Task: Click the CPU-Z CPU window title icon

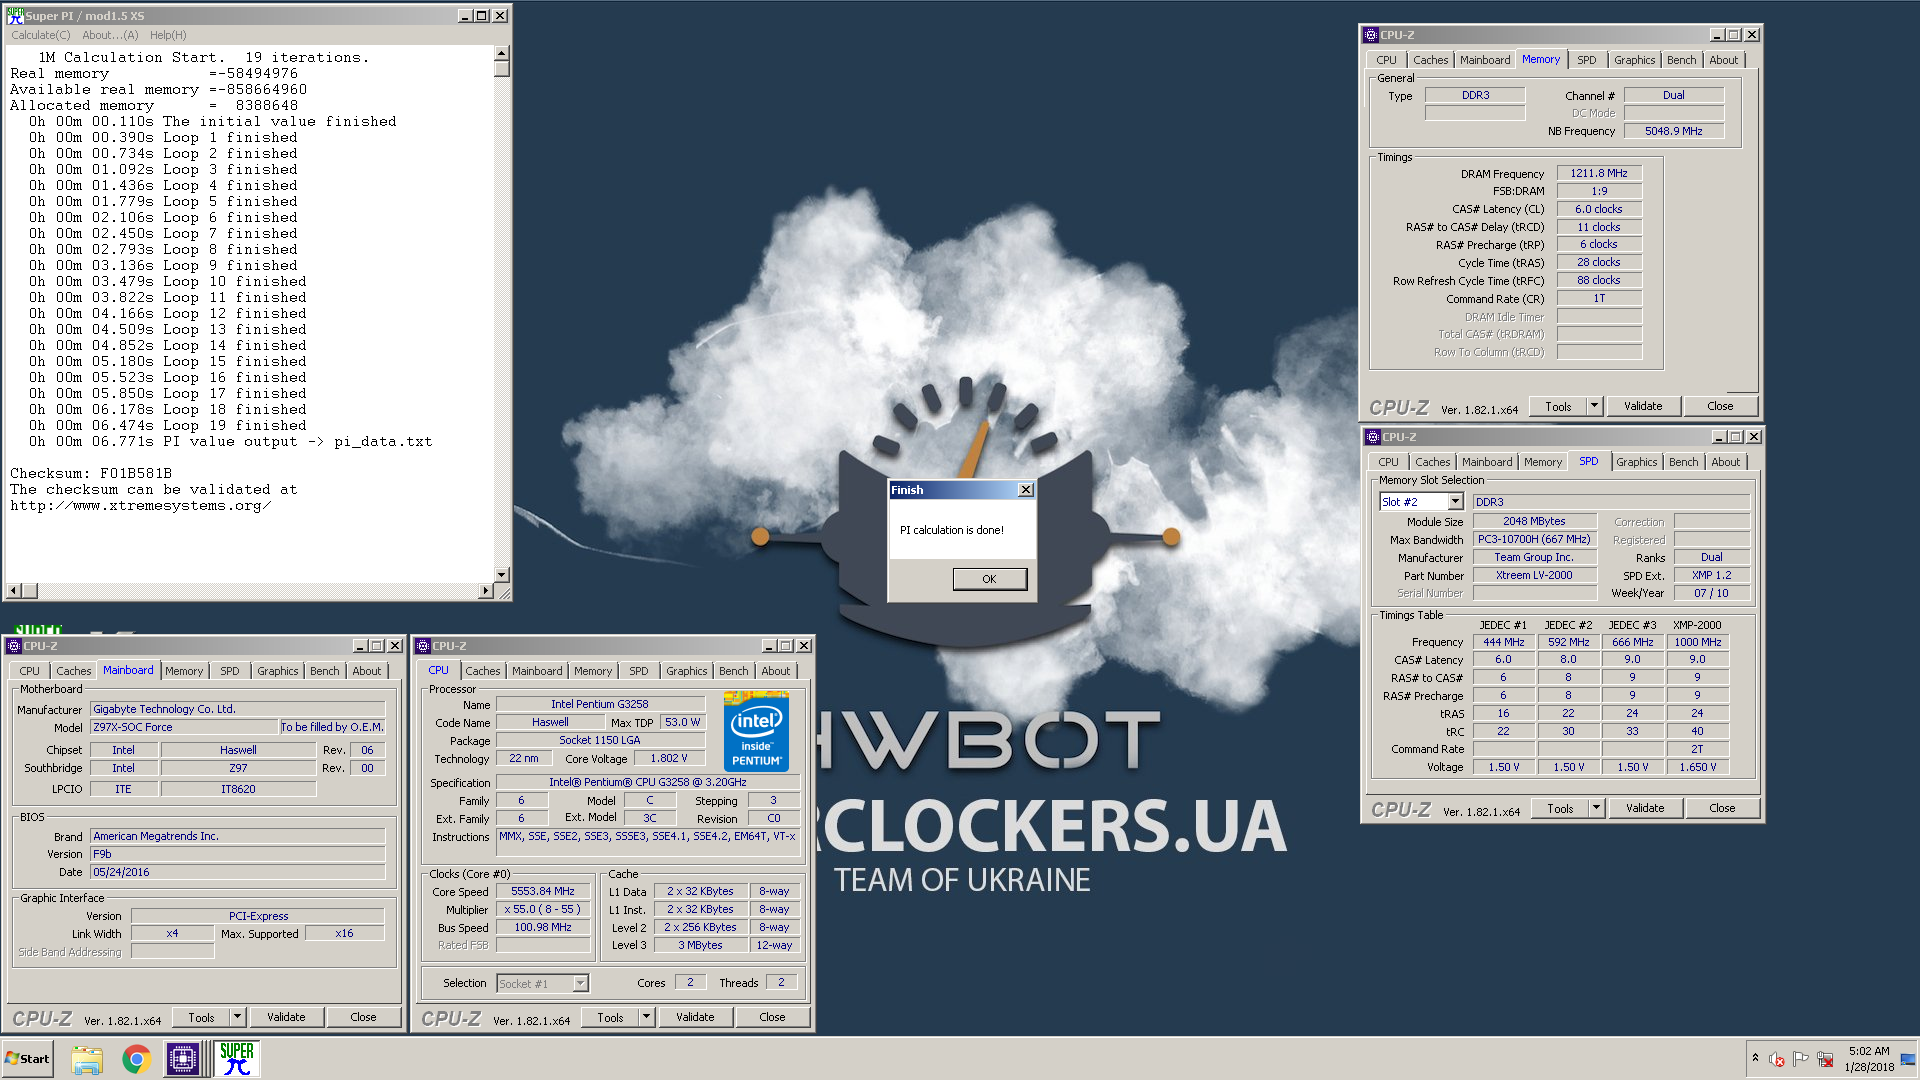Action: coord(423,646)
